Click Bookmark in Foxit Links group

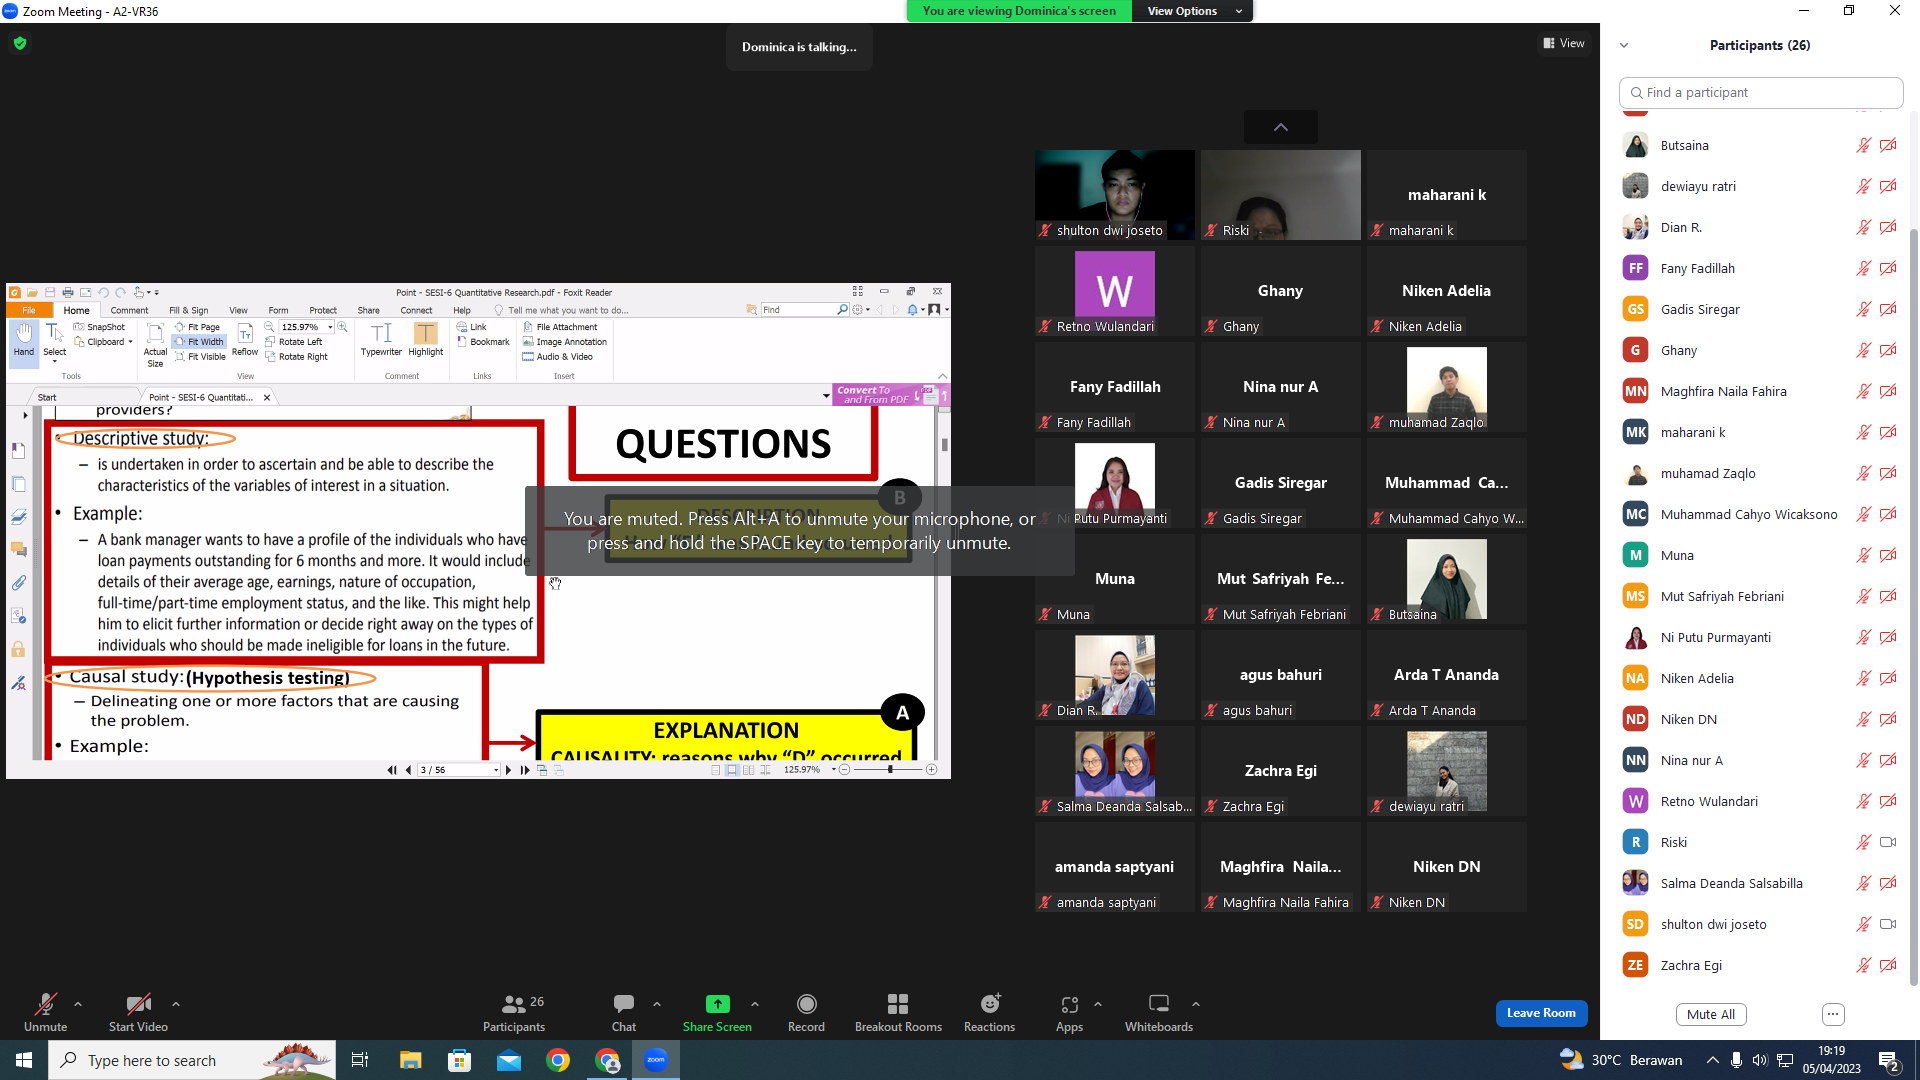coord(483,342)
